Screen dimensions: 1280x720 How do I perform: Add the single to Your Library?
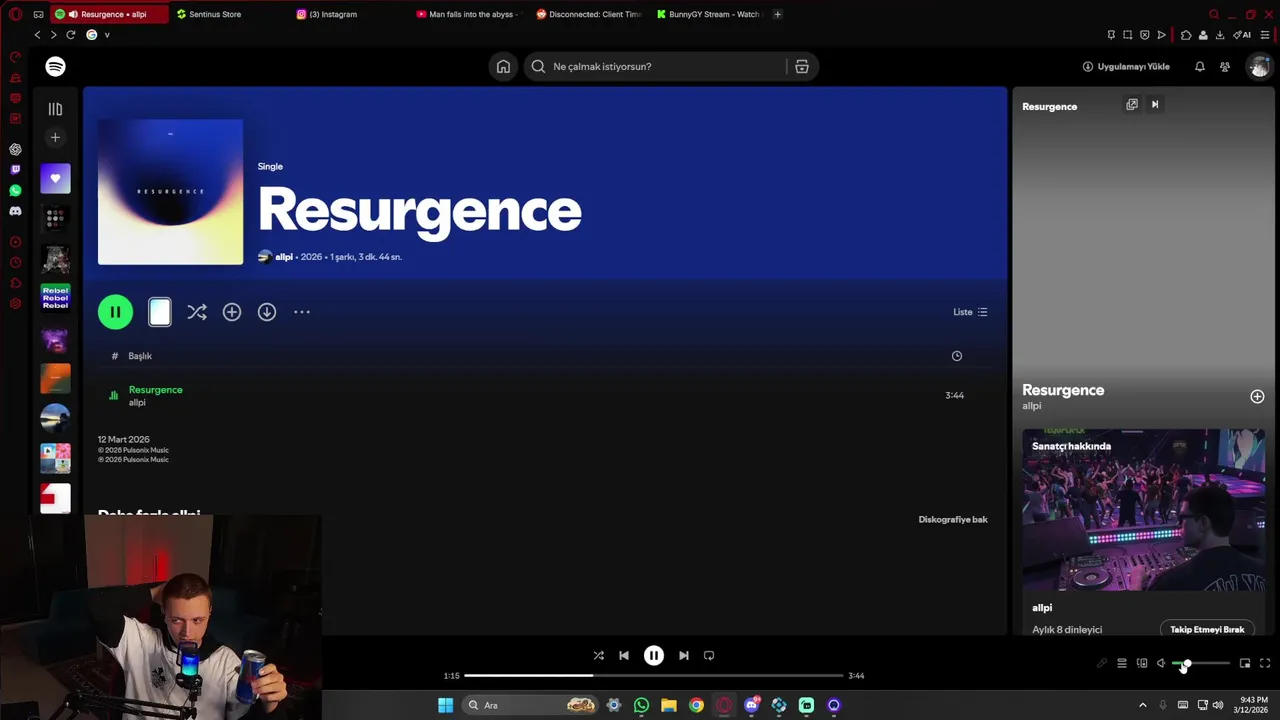click(x=232, y=312)
